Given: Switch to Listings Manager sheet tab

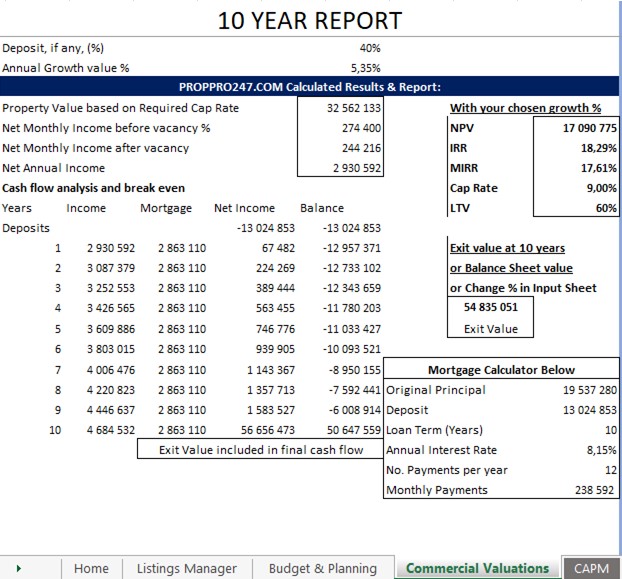Looking at the screenshot, I should click(x=187, y=568).
